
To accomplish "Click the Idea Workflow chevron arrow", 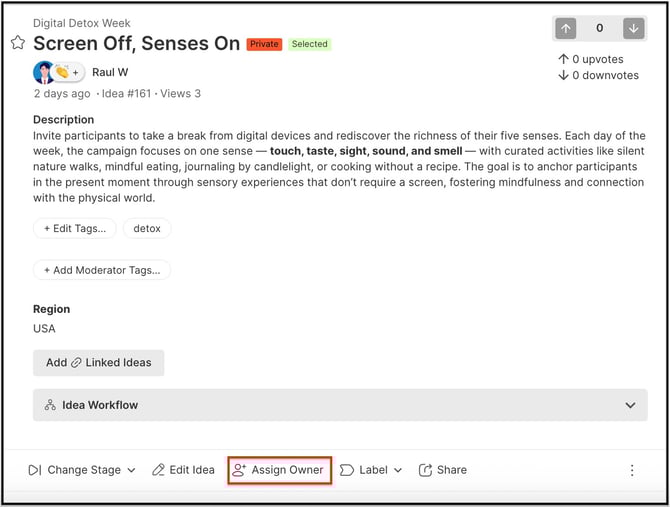I will tap(630, 405).
